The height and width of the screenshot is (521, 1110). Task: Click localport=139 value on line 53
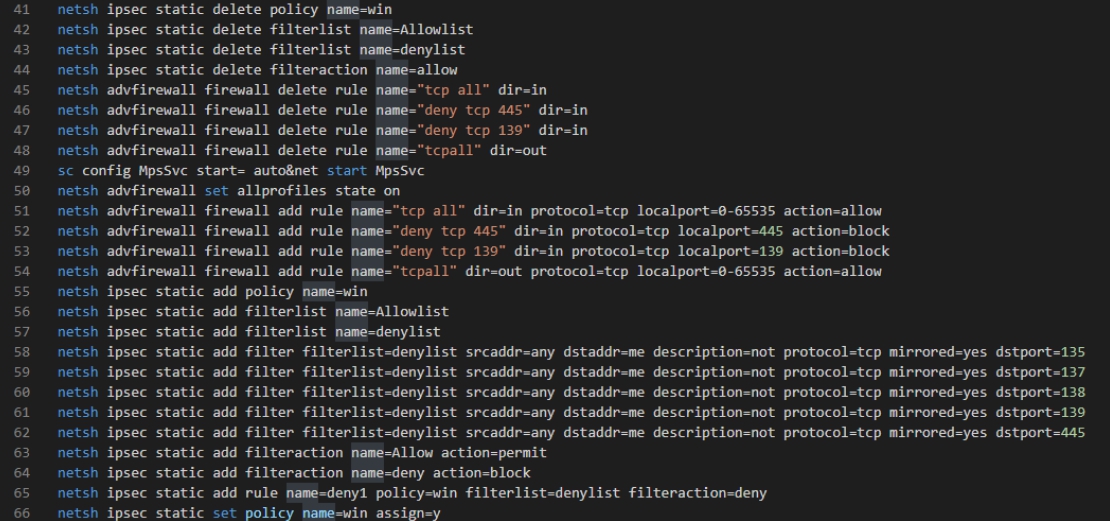[734, 251]
